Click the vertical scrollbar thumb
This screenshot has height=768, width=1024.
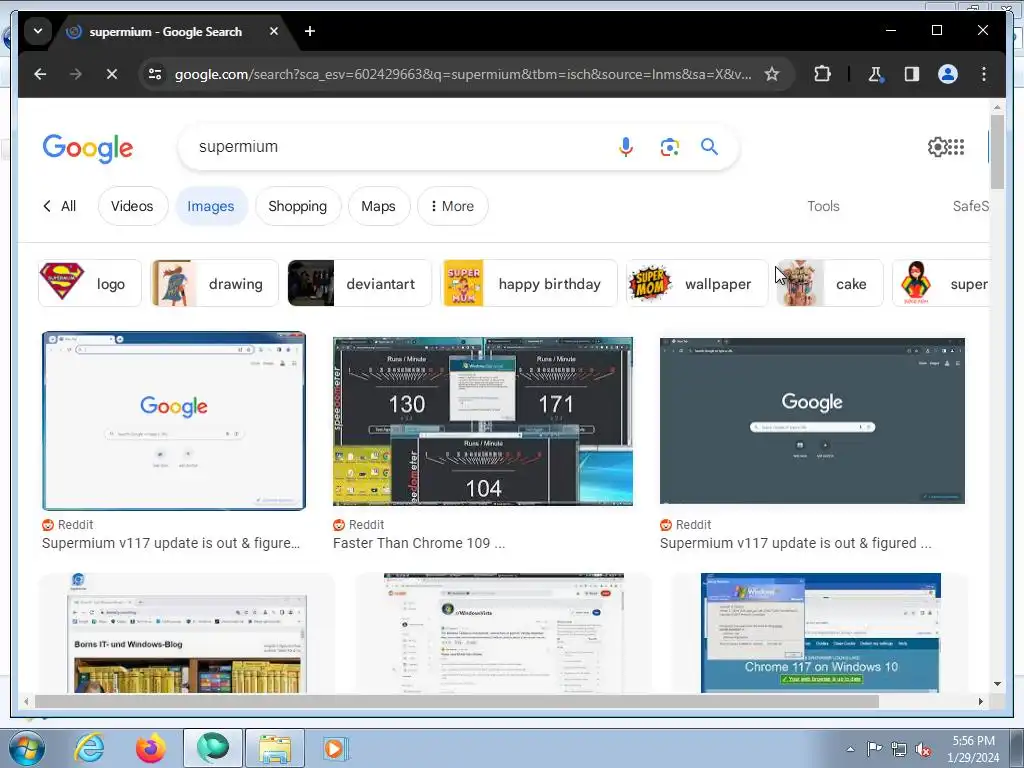pyautogui.click(x=997, y=152)
